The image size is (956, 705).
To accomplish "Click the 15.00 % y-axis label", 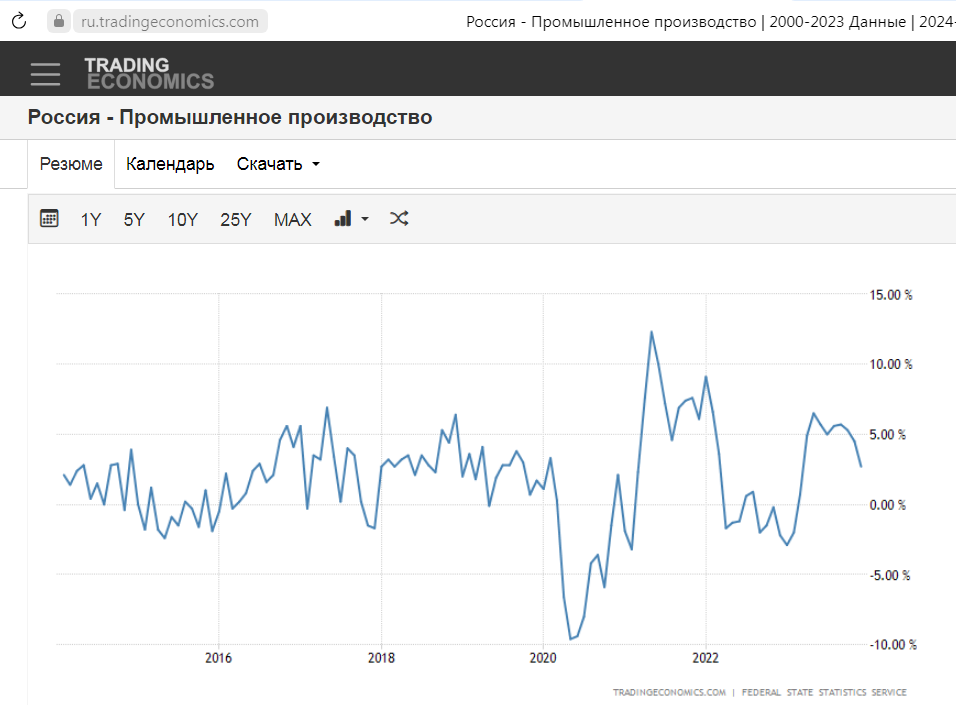I will coord(891,295).
